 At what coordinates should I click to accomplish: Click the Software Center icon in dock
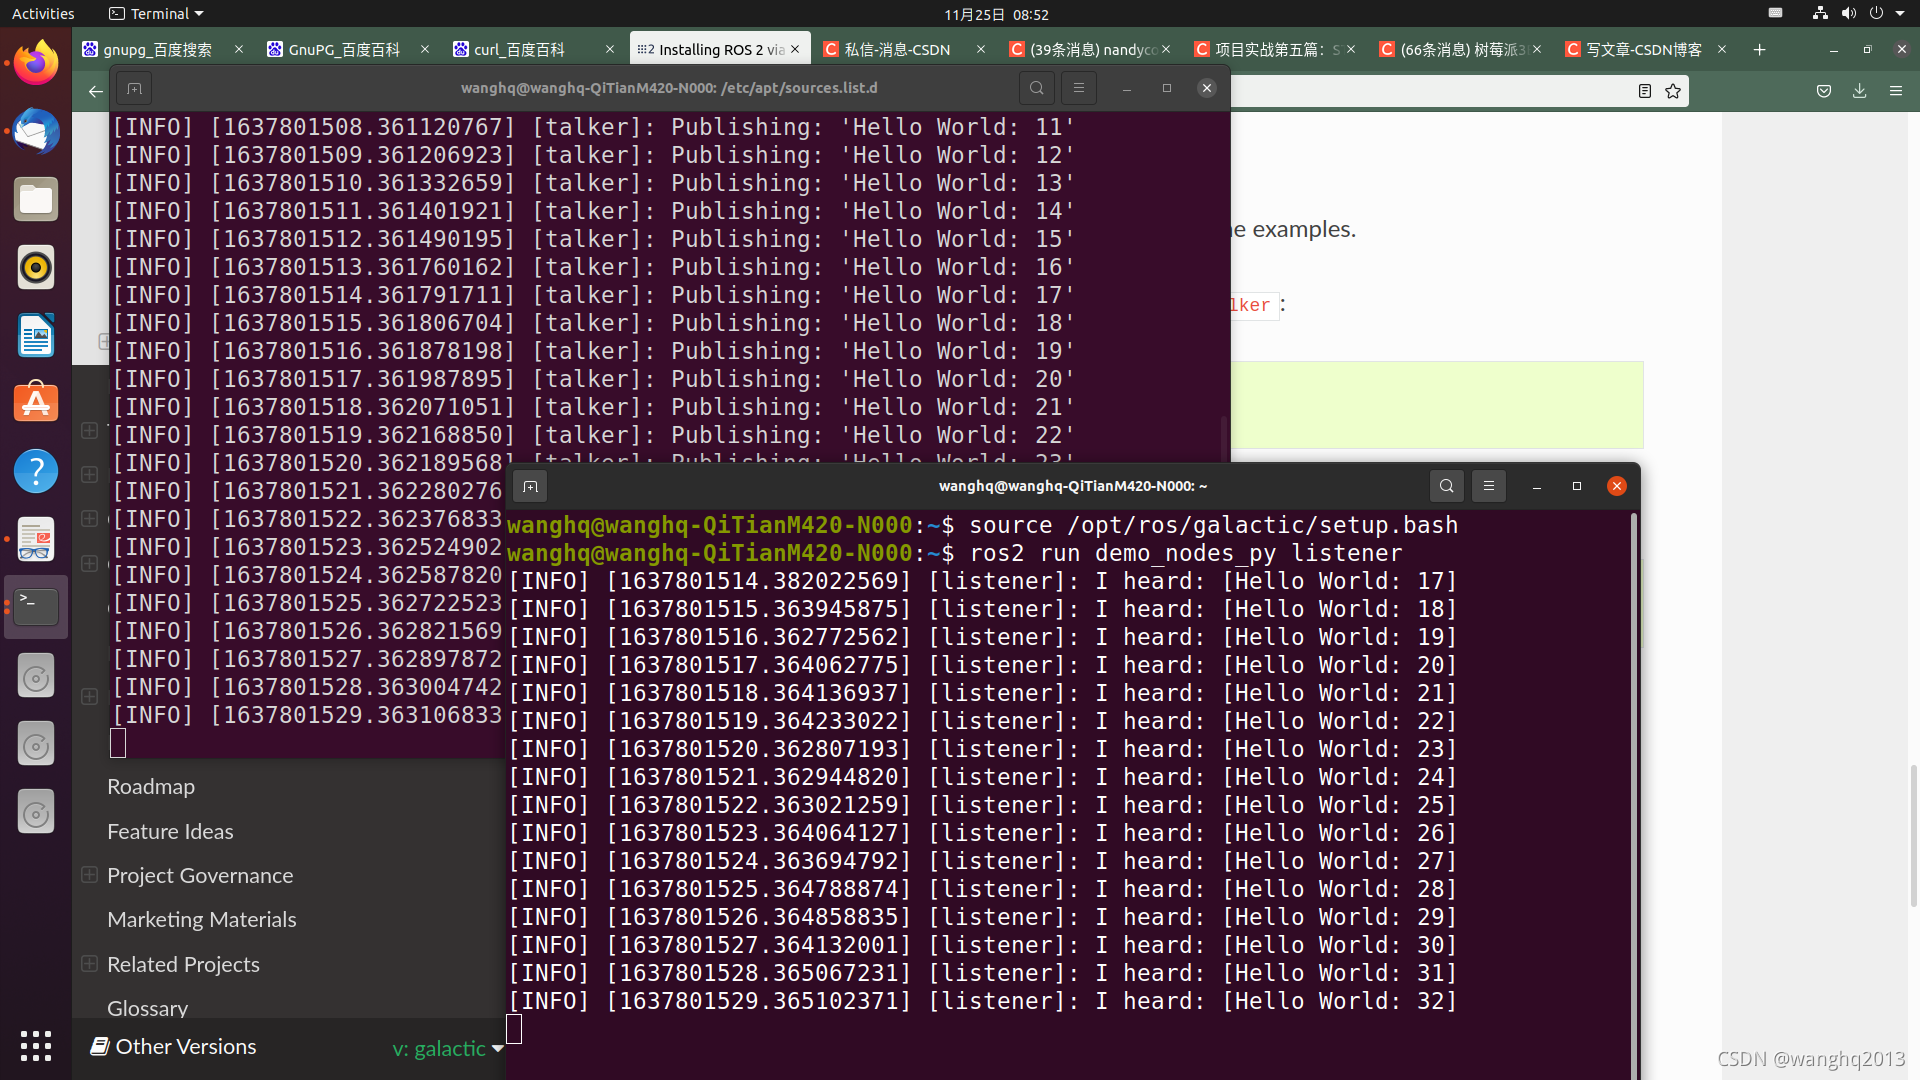pos(36,401)
